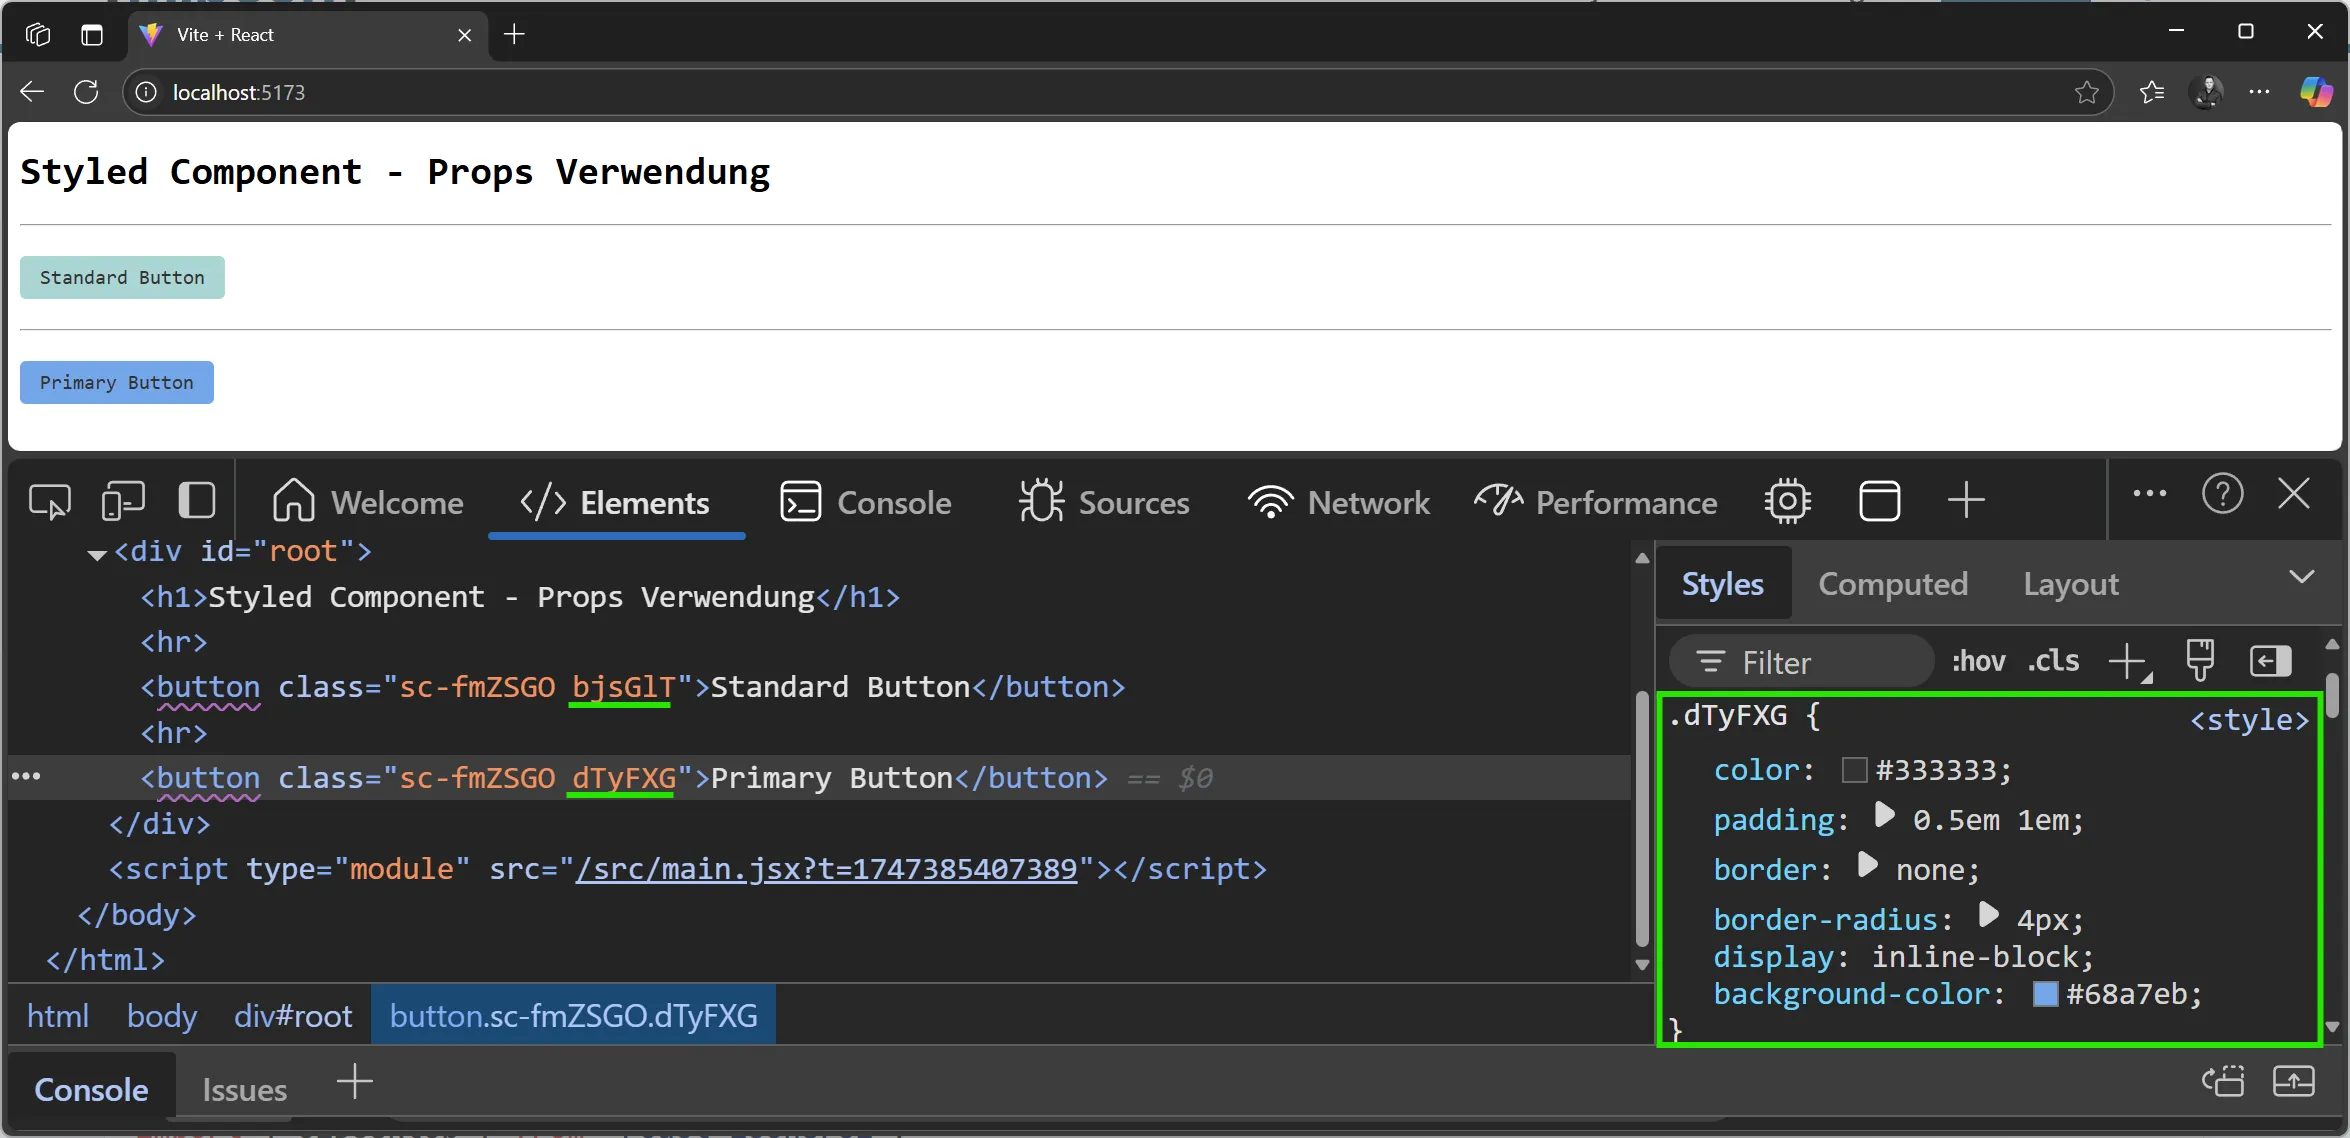Open the Favorites list icon
The image size is (2350, 1138).
(x=2152, y=92)
